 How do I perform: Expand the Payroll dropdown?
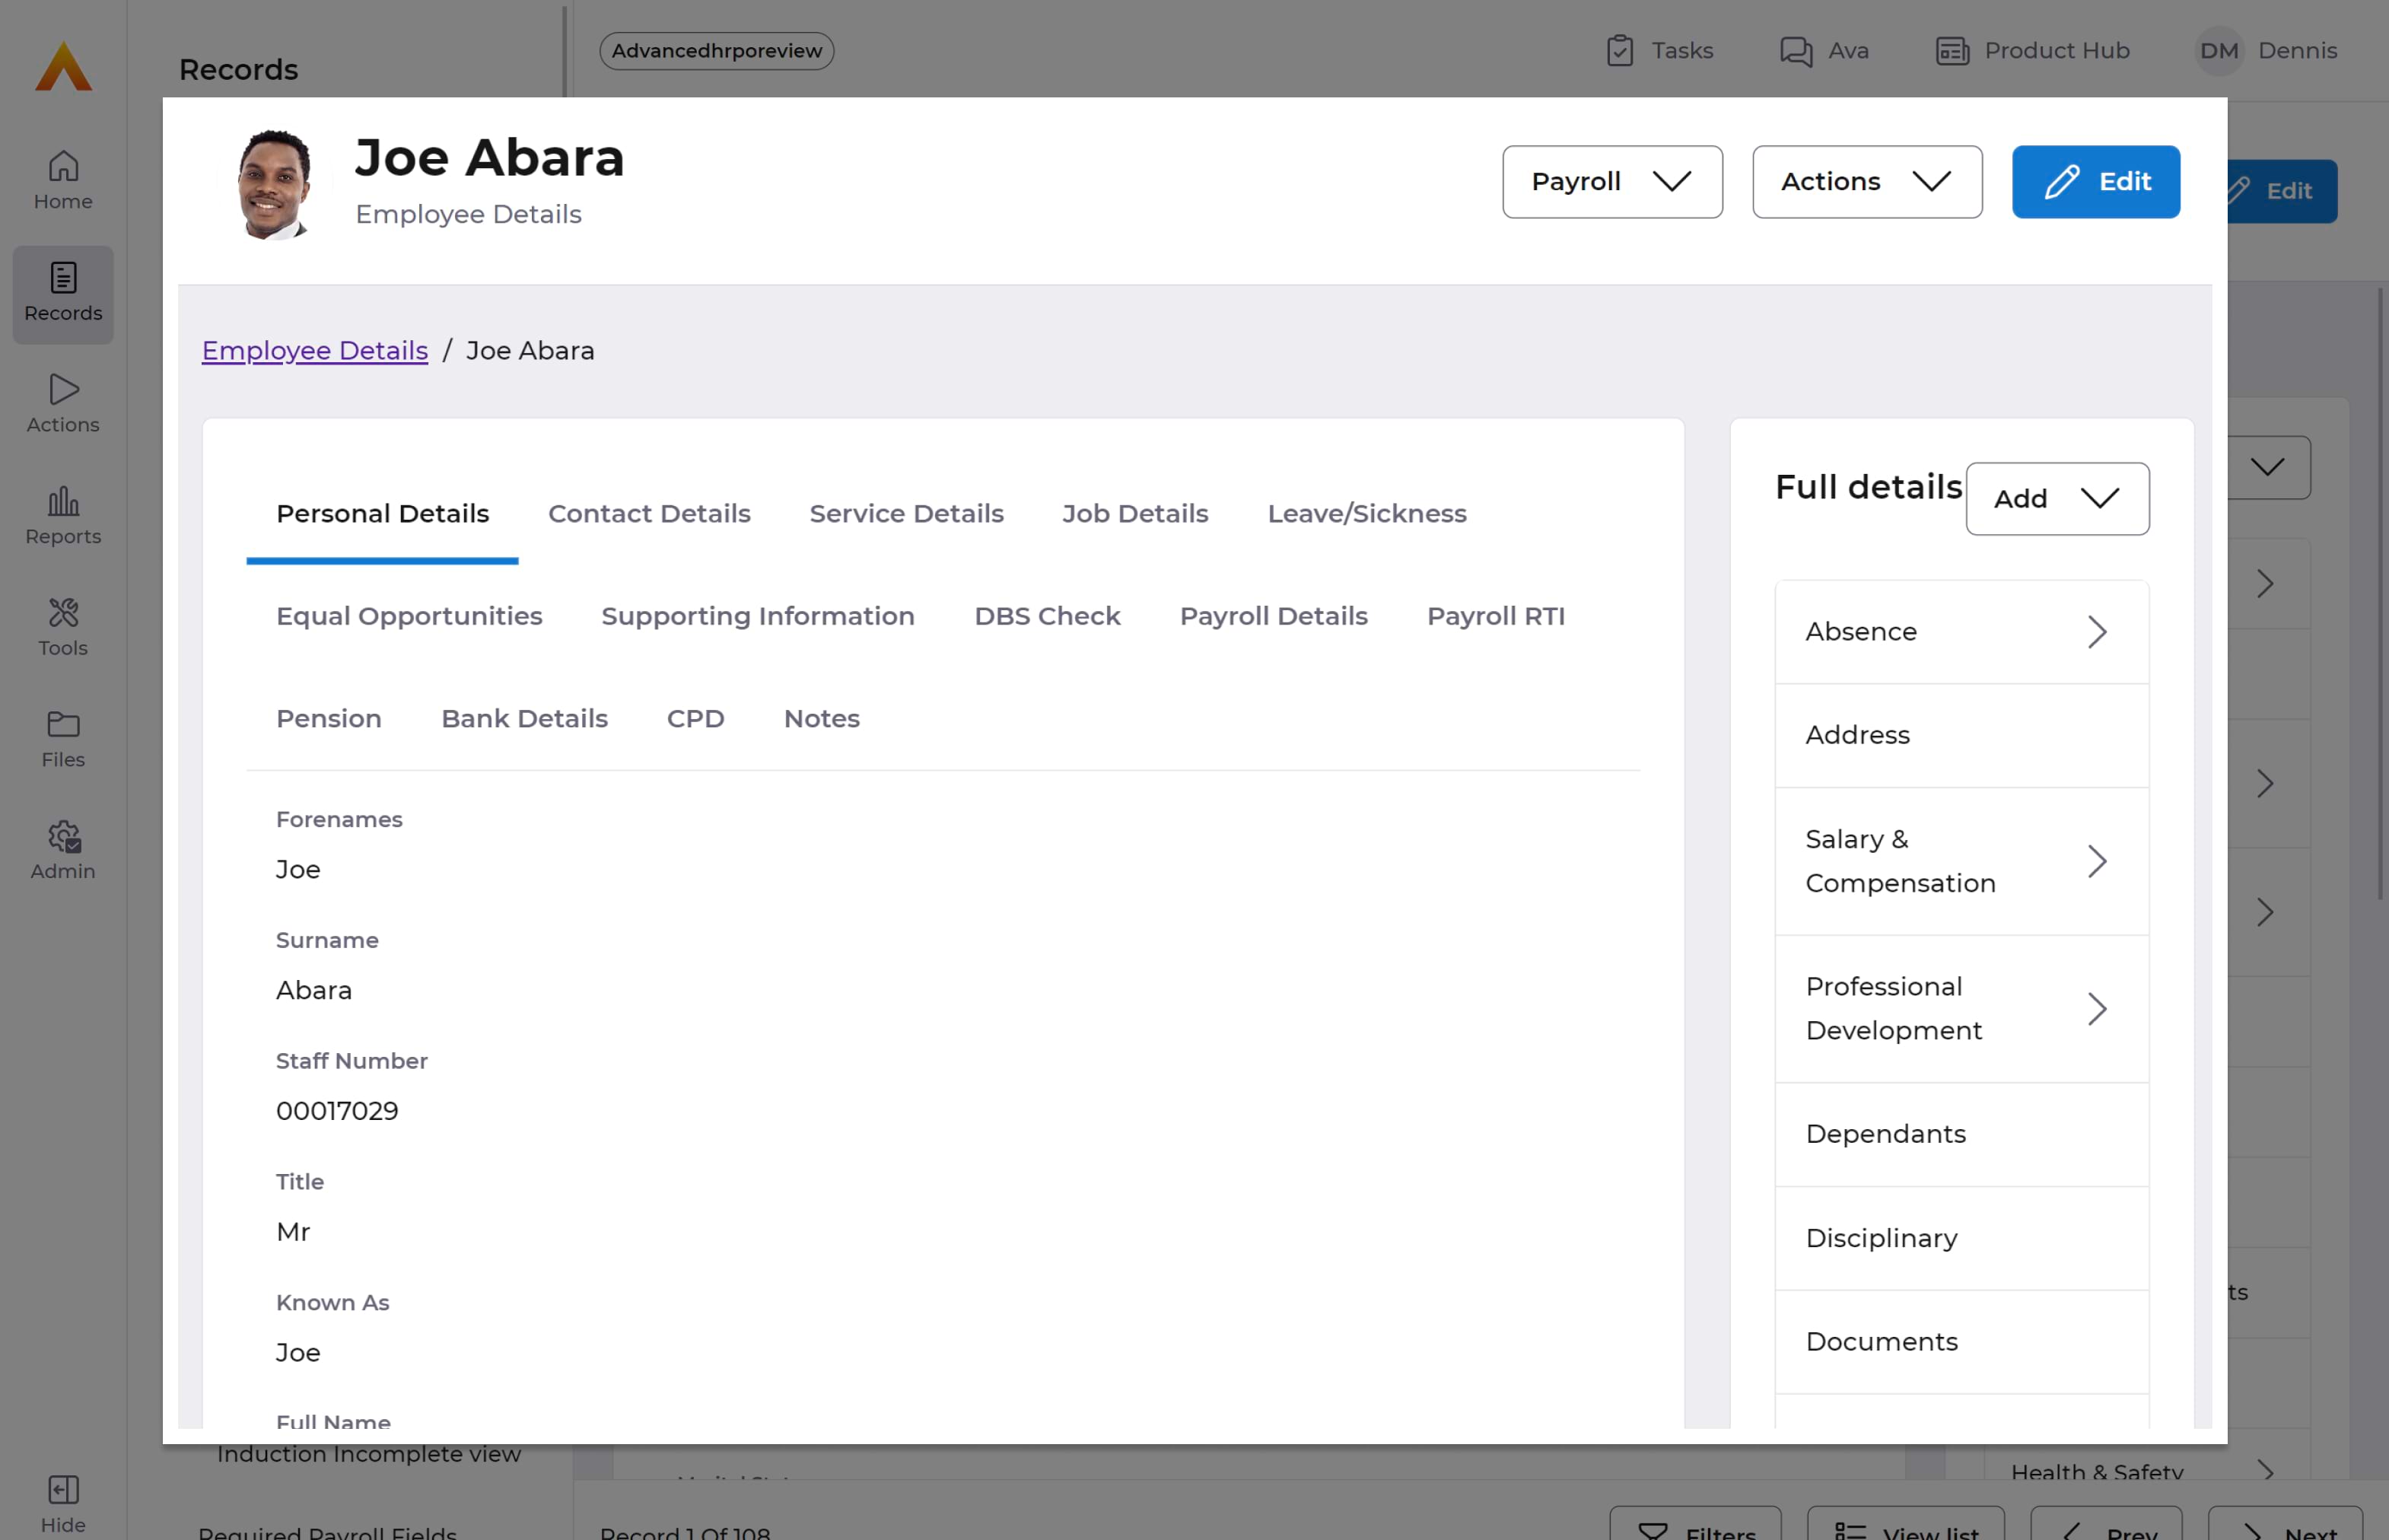point(1612,181)
